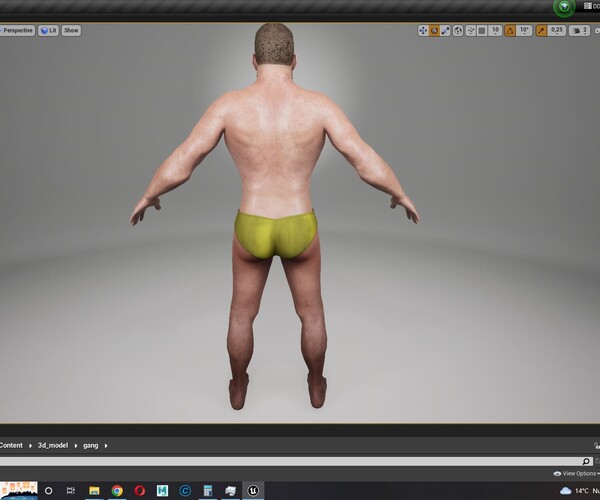Screen dimensions: 600x500
Task: Navigate to 3d_model folder in breadcrumb
Action: [53, 445]
